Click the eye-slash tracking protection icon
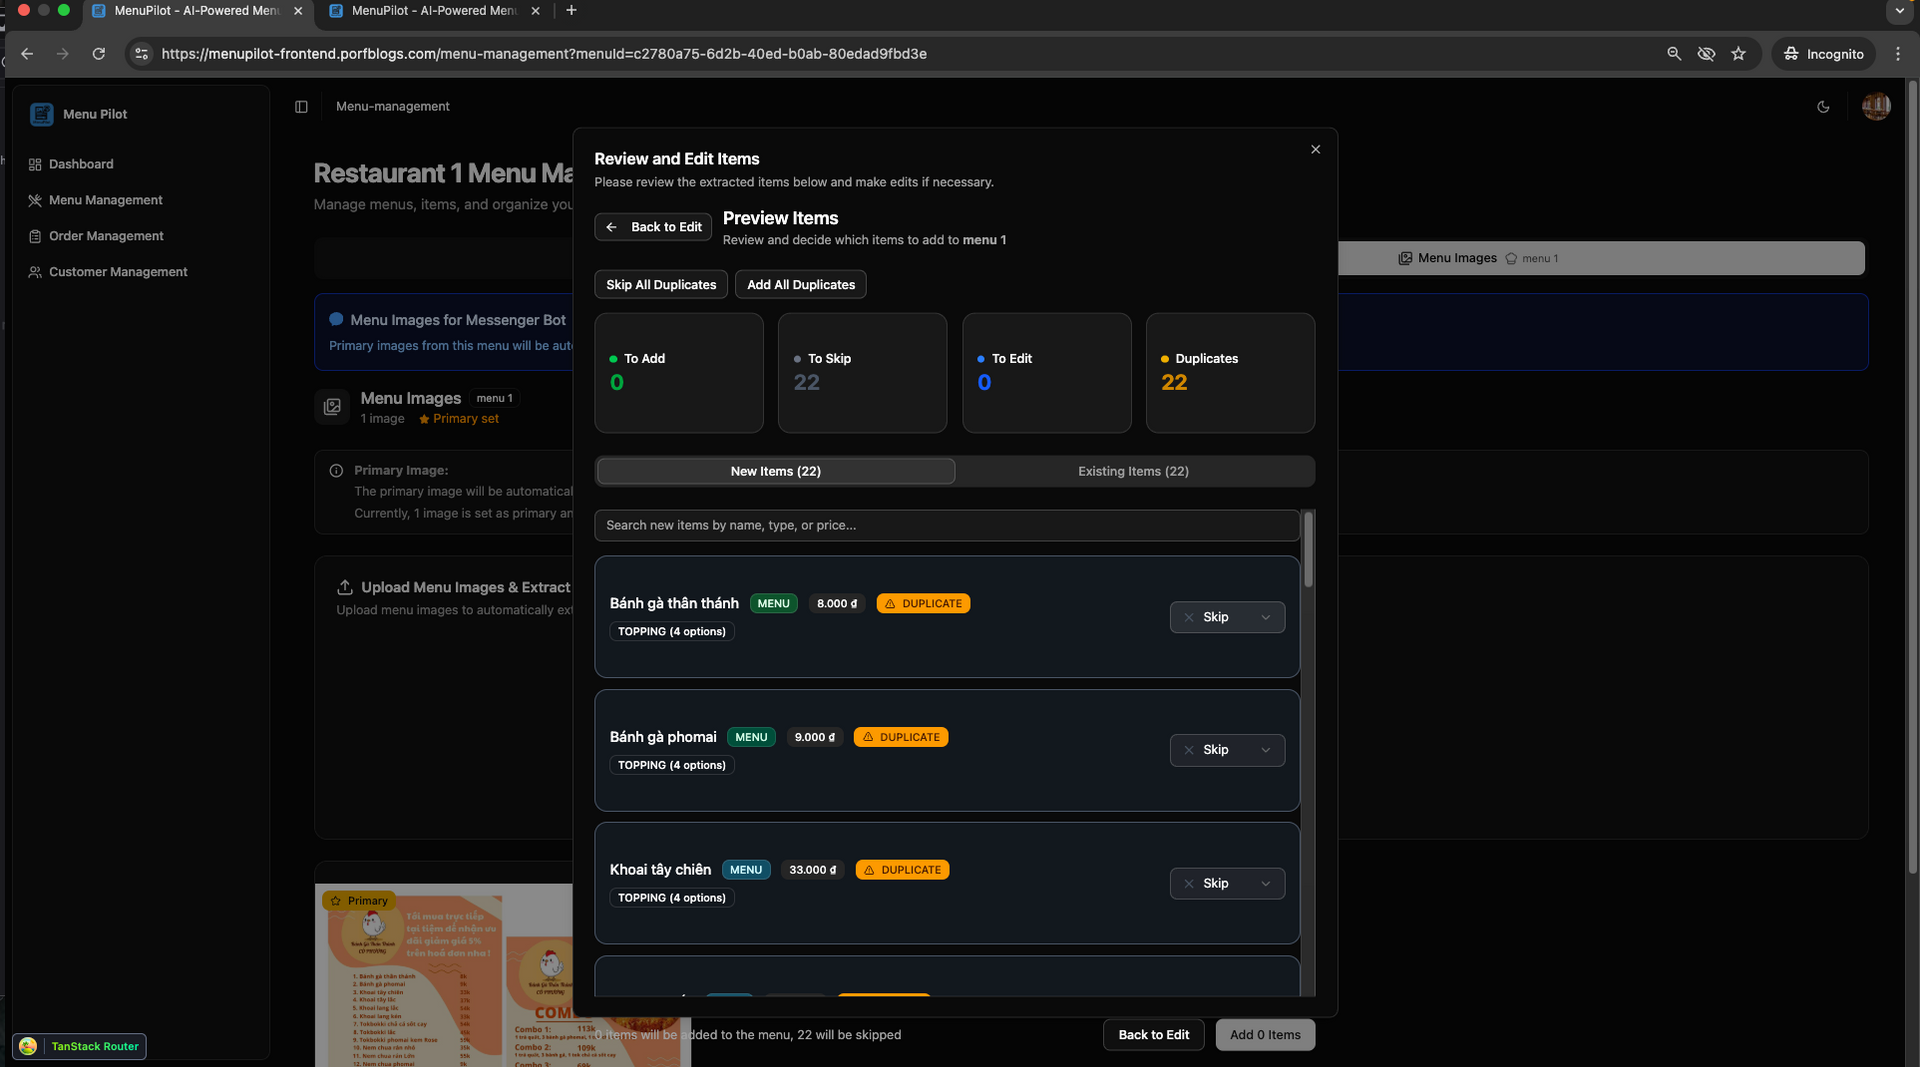 click(x=1706, y=54)
